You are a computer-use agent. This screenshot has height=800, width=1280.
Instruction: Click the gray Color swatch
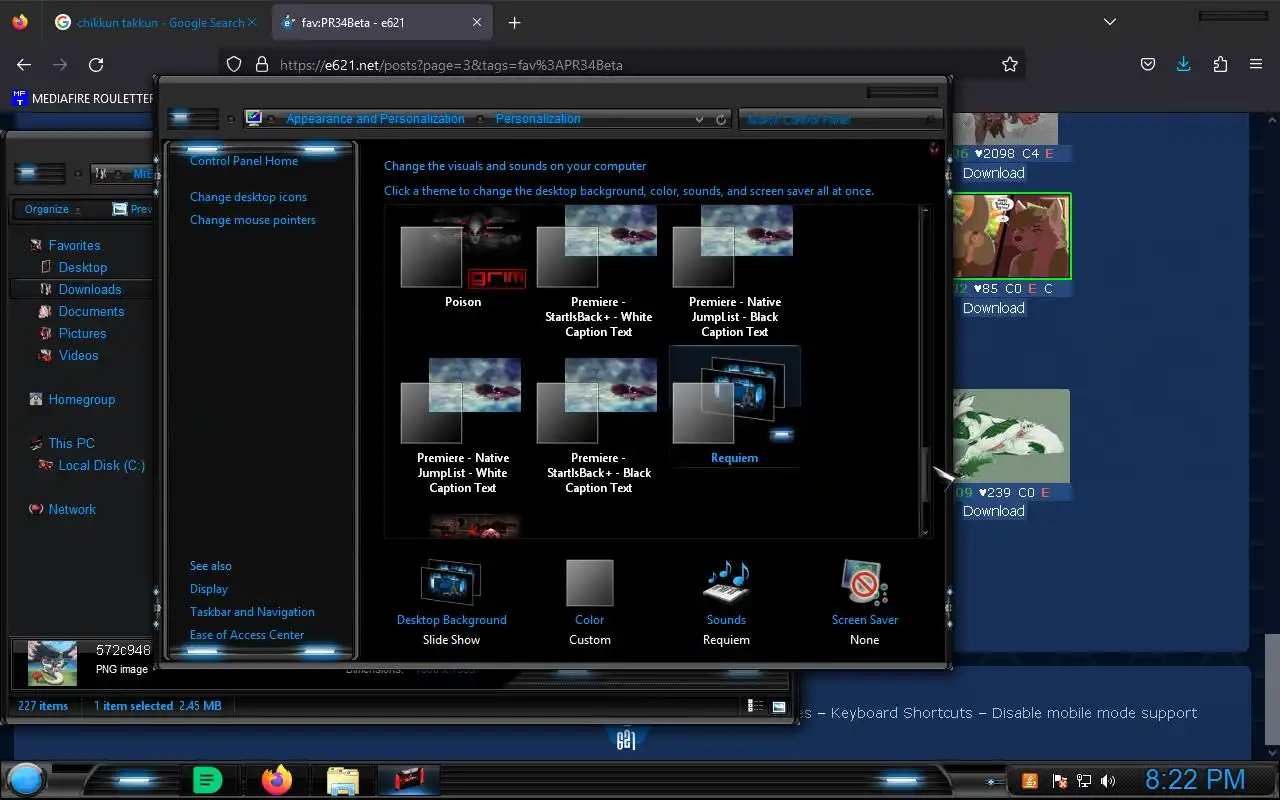589,583
